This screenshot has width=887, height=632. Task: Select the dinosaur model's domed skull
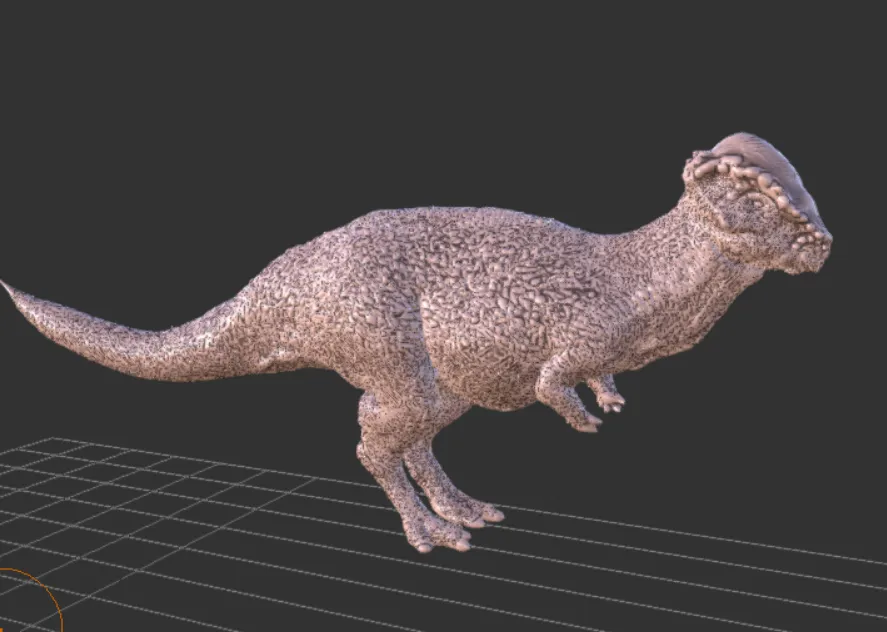pos(766,167)
